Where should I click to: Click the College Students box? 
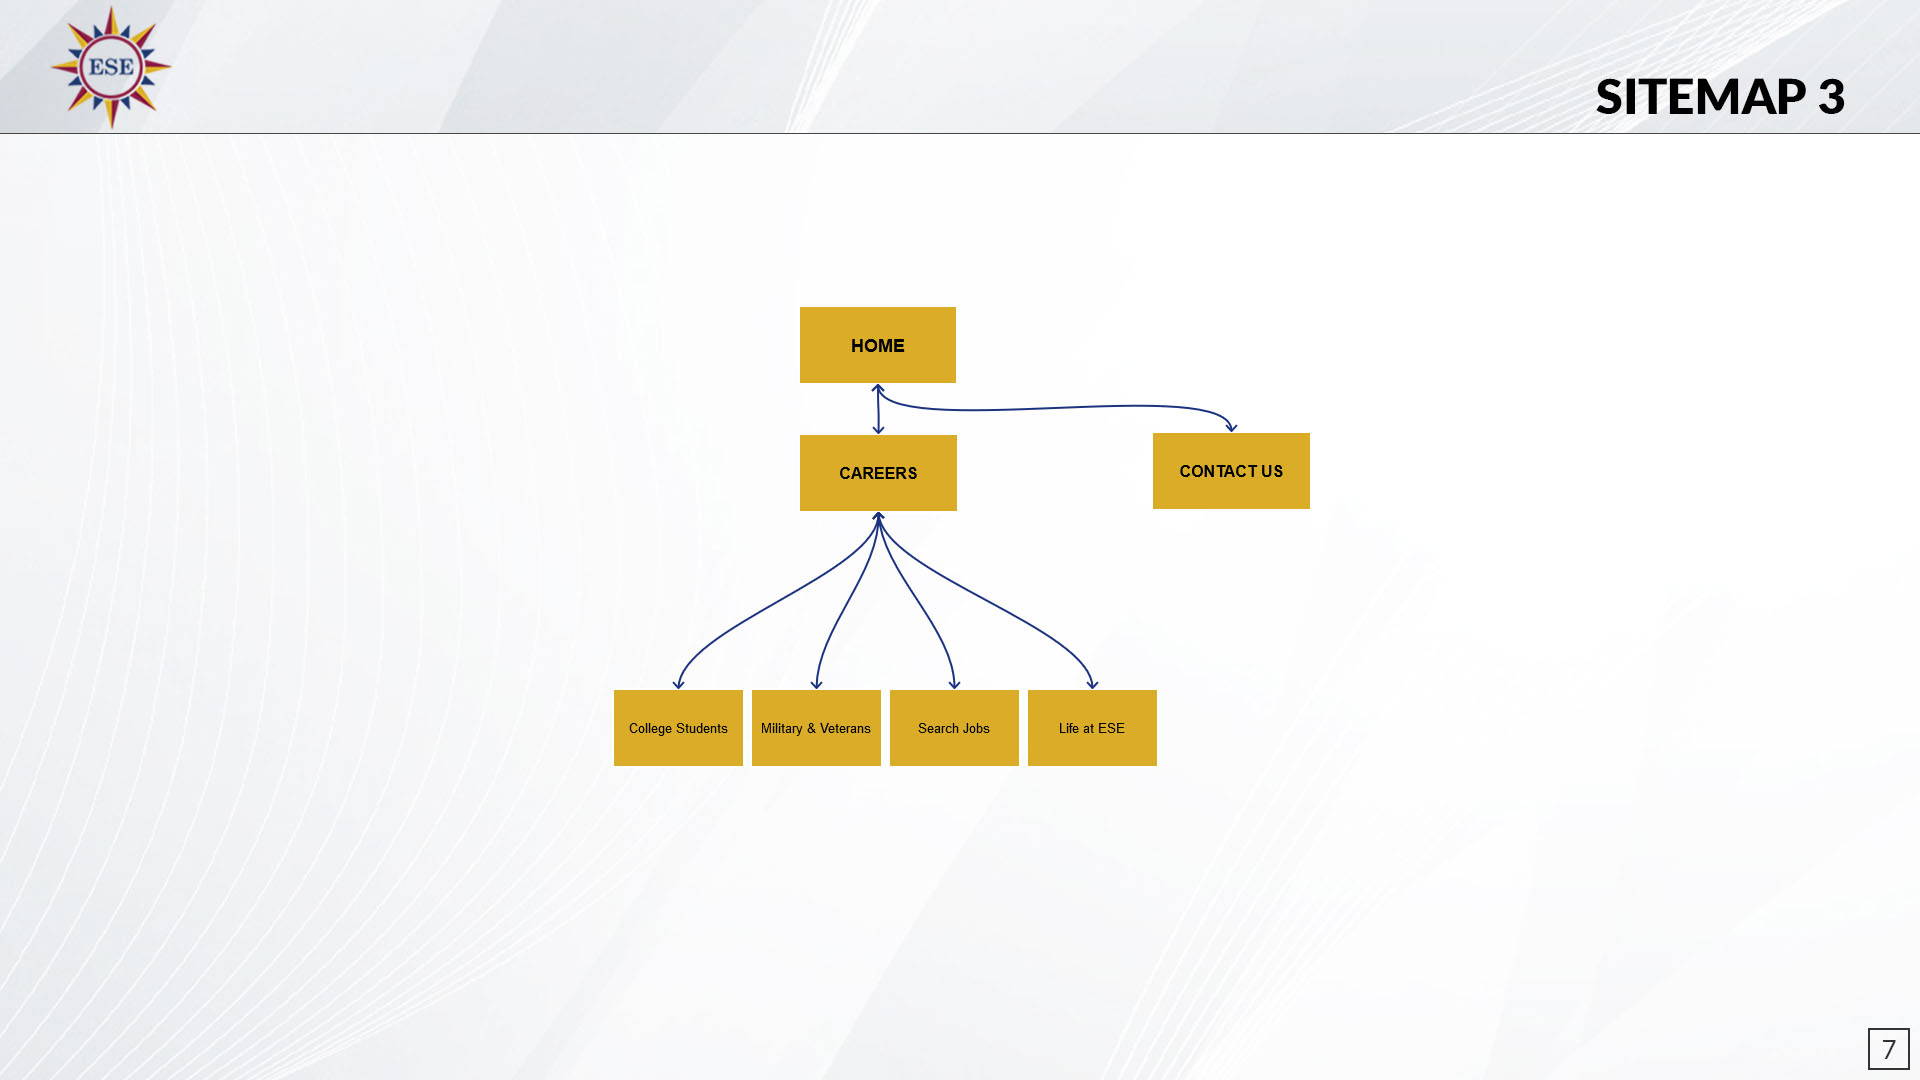pyautogui.click(x=678, y=728)
